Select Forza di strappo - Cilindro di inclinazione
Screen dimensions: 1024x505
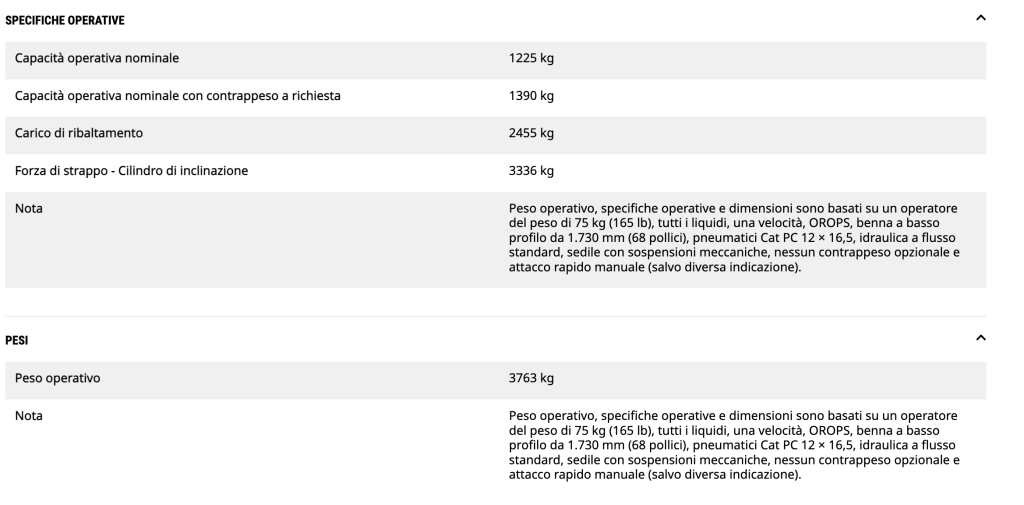[131, 171]
